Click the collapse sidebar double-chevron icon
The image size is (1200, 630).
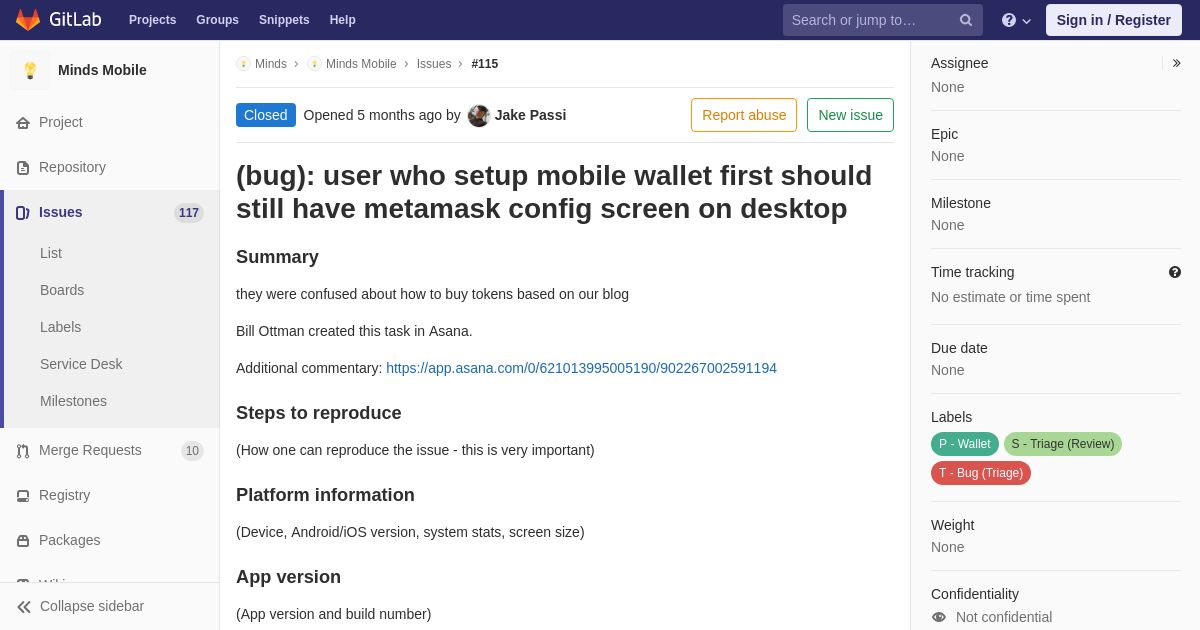(x=24, y=607)
